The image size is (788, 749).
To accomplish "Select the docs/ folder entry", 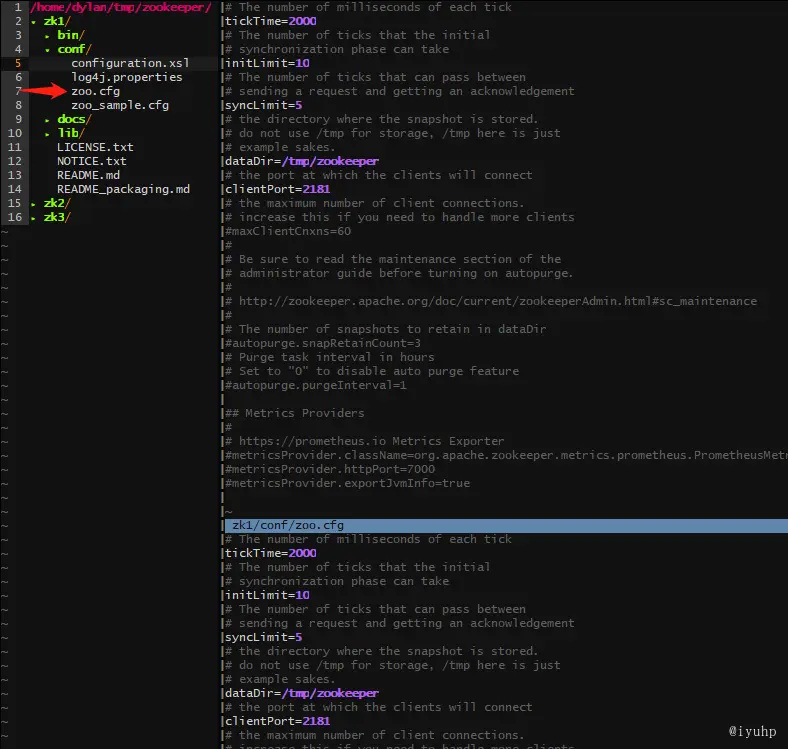I will [74, 119].
